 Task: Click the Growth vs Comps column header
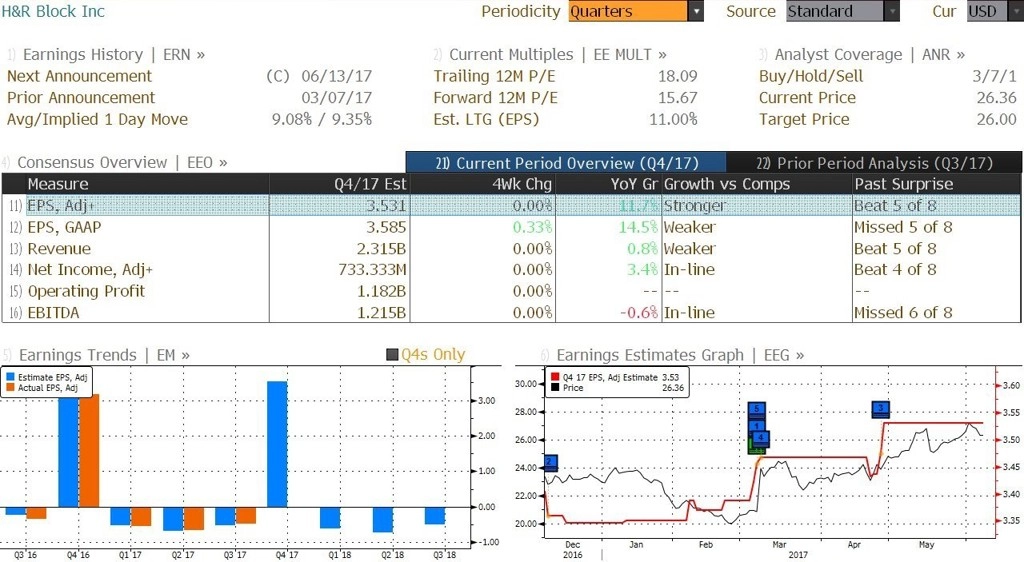(x=756, y=184)
